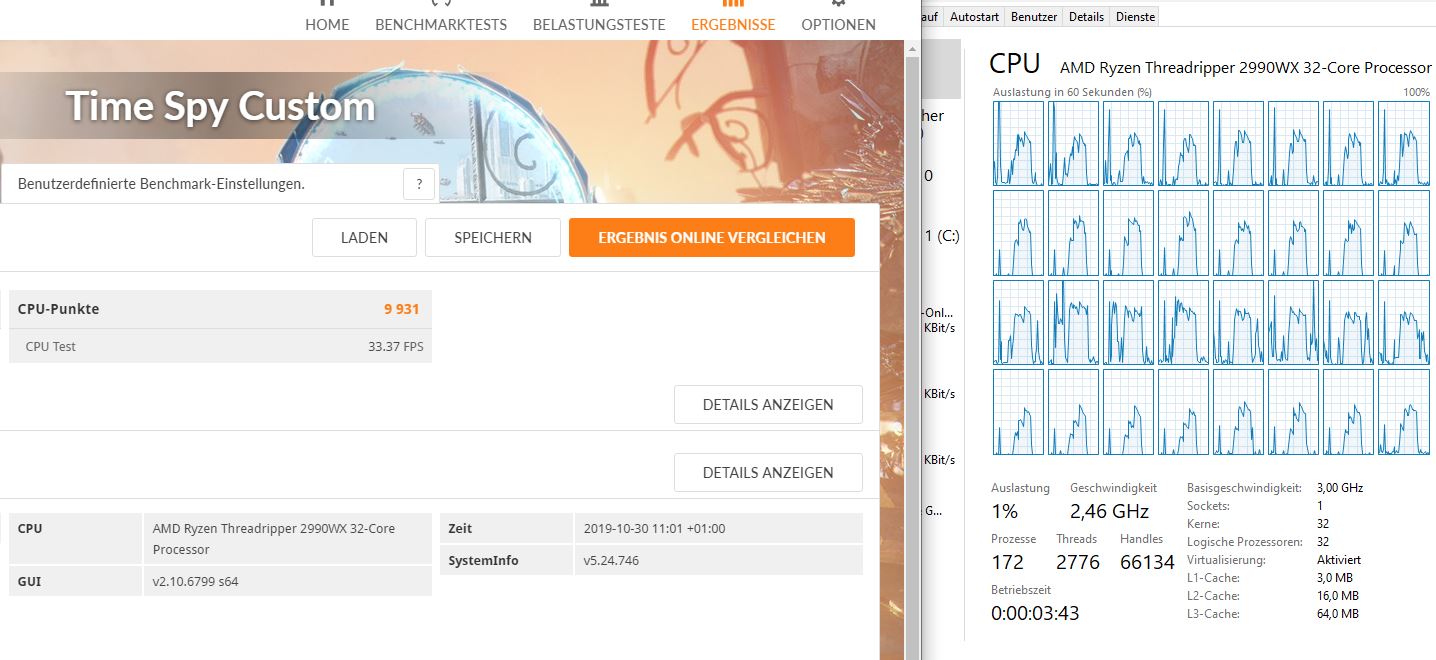Click the processor name in the Task Manager header
This screenshot has height=660, width=1436.
1246,67
